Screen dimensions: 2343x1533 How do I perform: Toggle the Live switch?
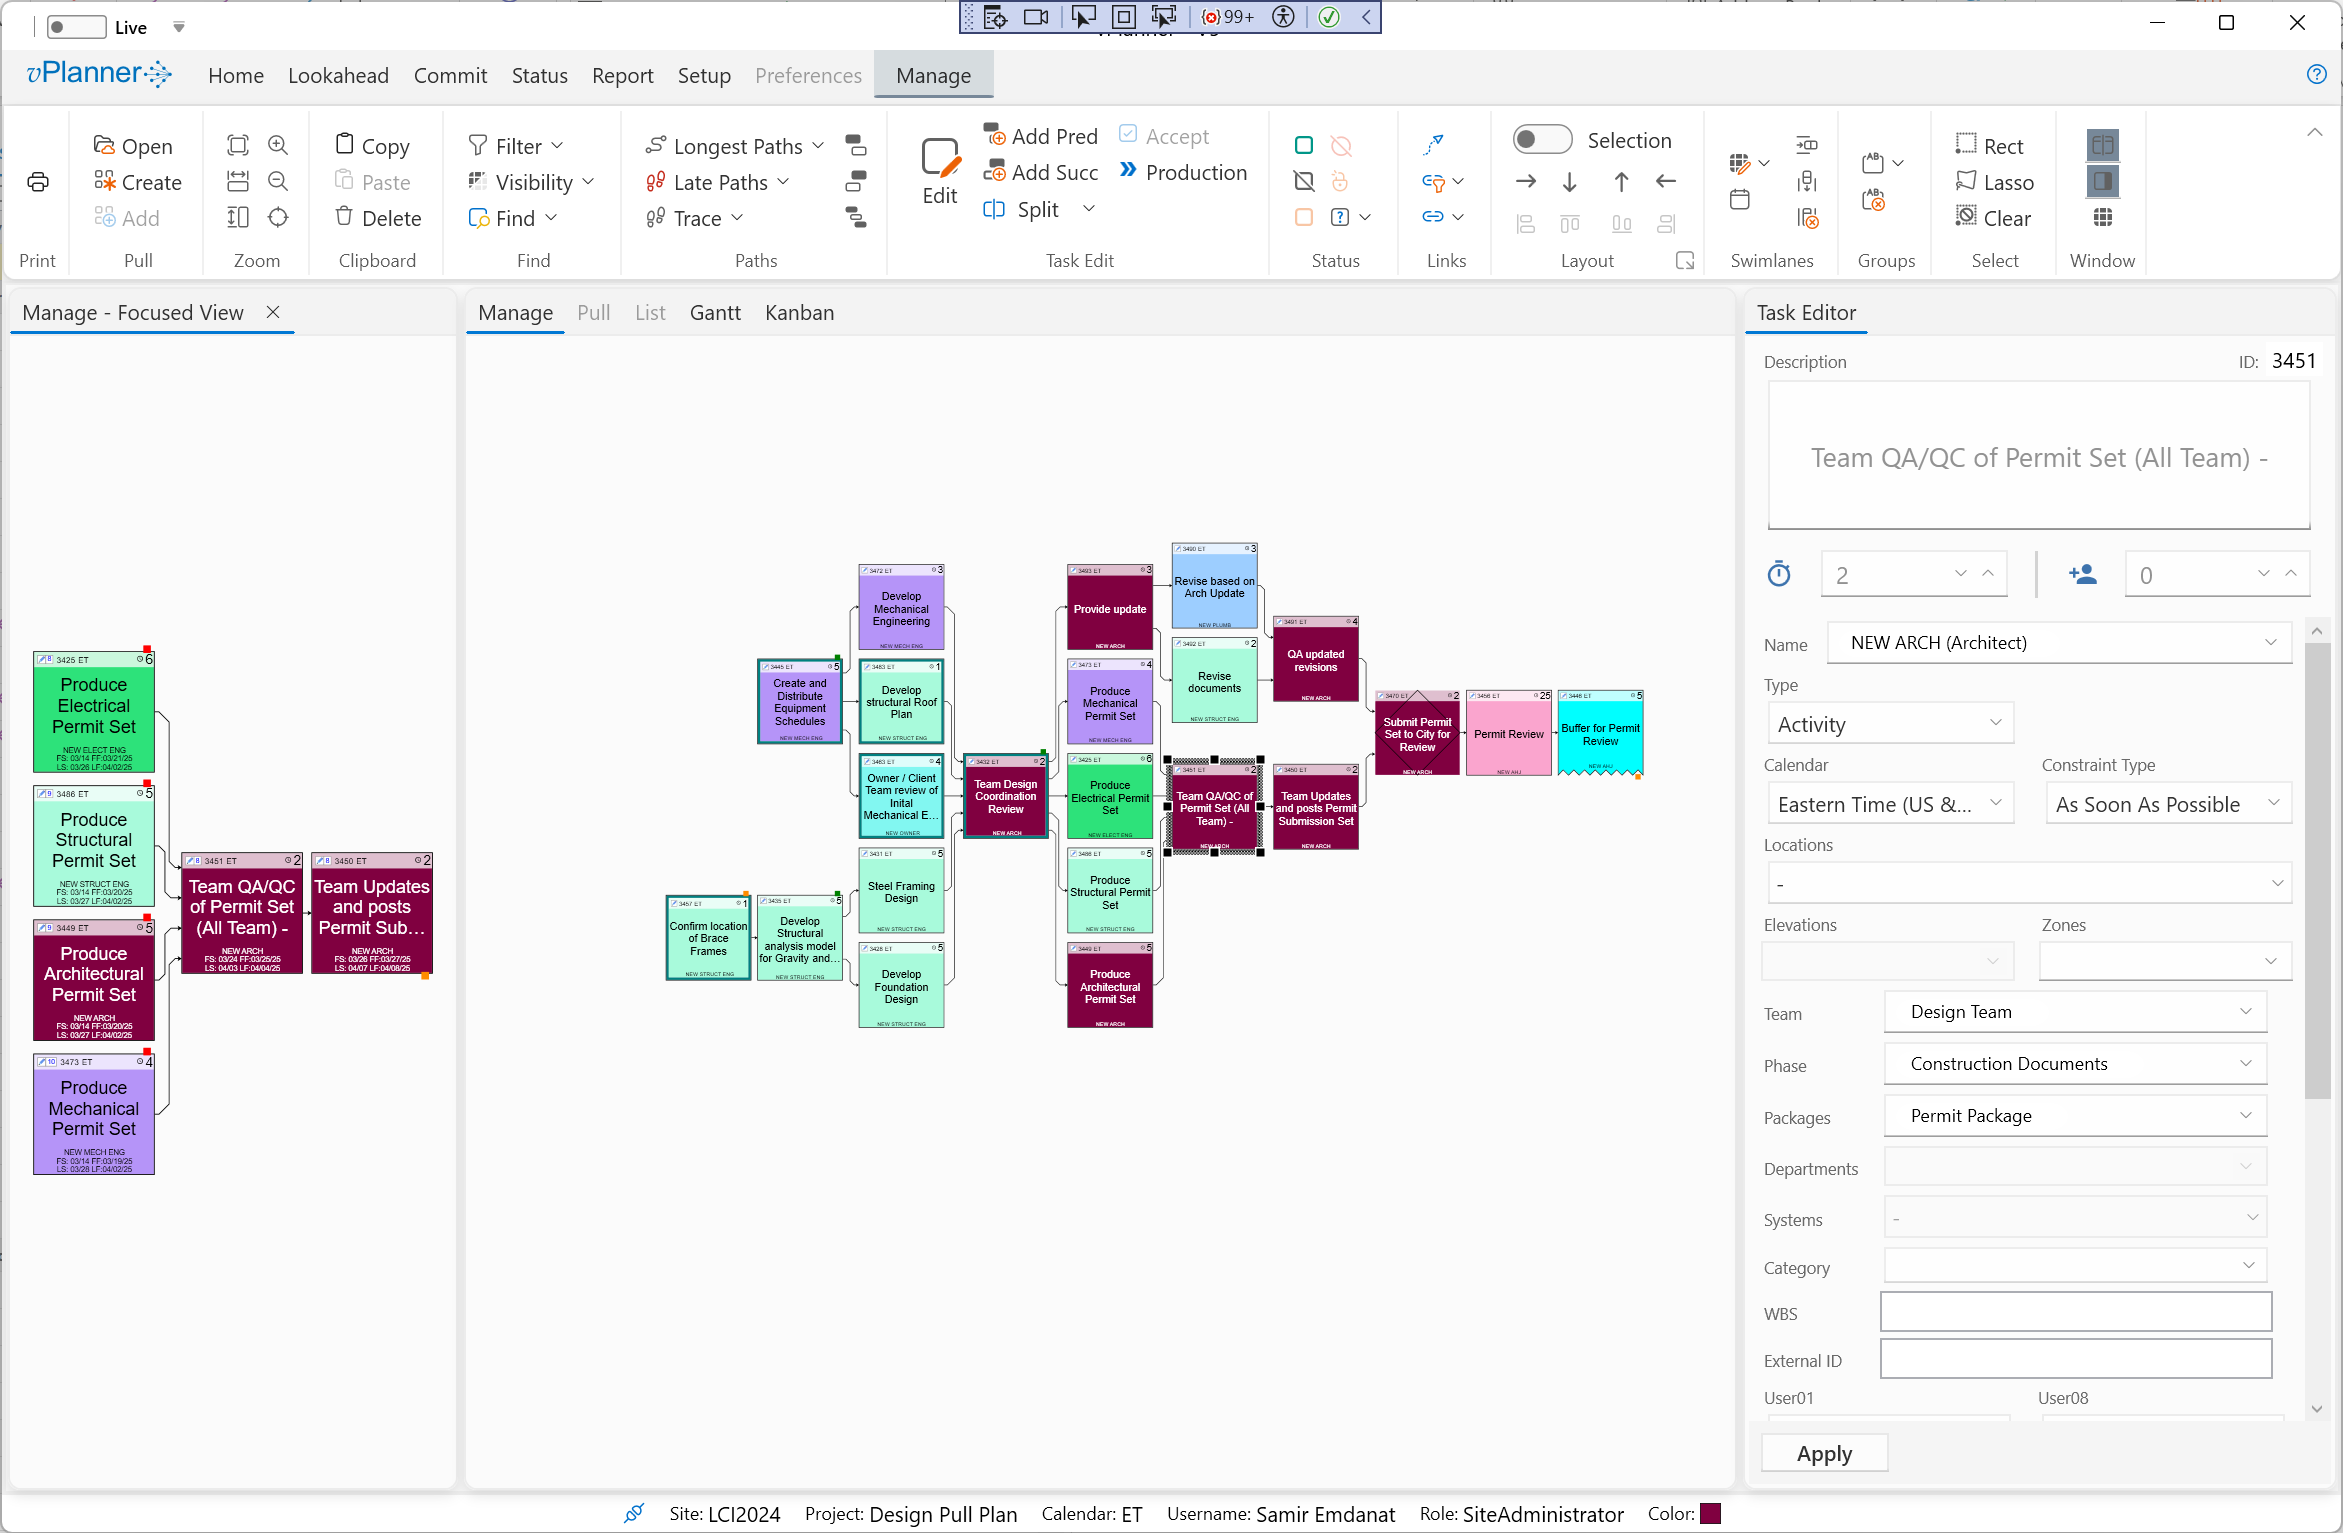(x=76, y=27)
